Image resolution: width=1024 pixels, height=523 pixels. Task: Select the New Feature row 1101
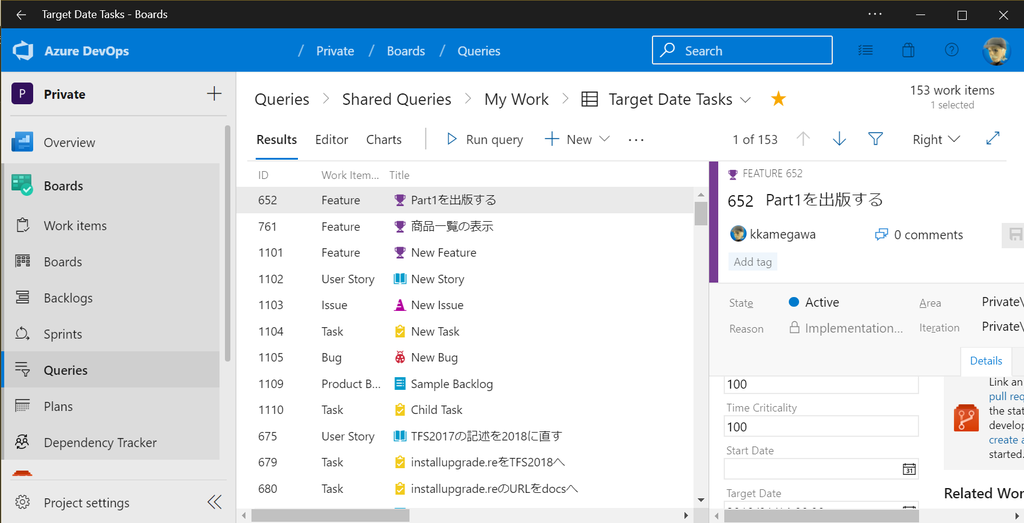pyautogui.click(x=464, y=253)
